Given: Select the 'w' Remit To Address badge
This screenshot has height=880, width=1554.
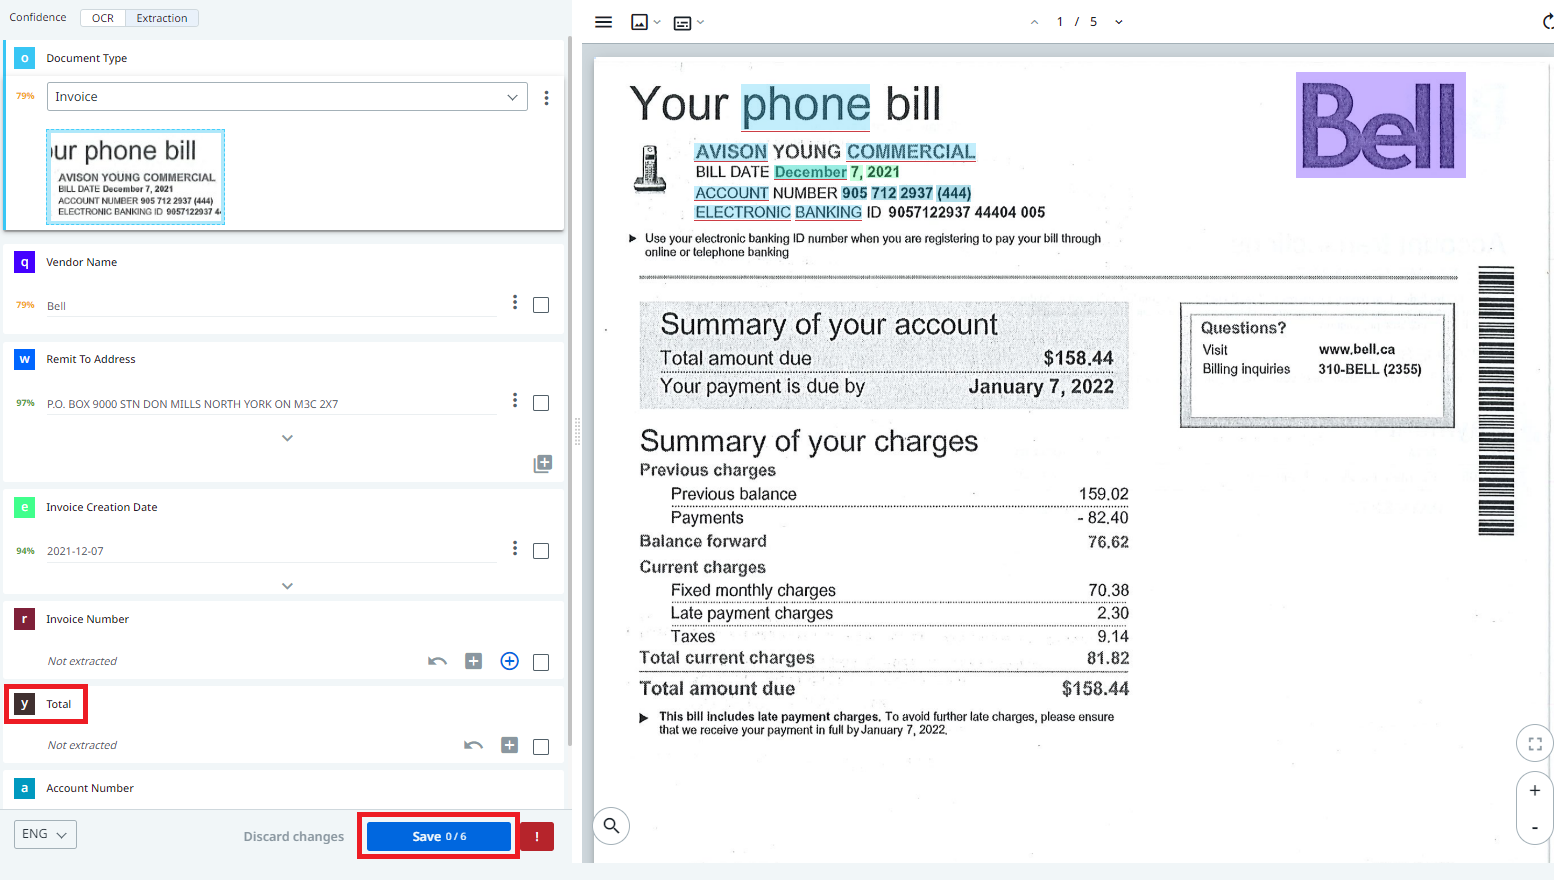Looking at the screenshot, I should (x=25, y=359).
